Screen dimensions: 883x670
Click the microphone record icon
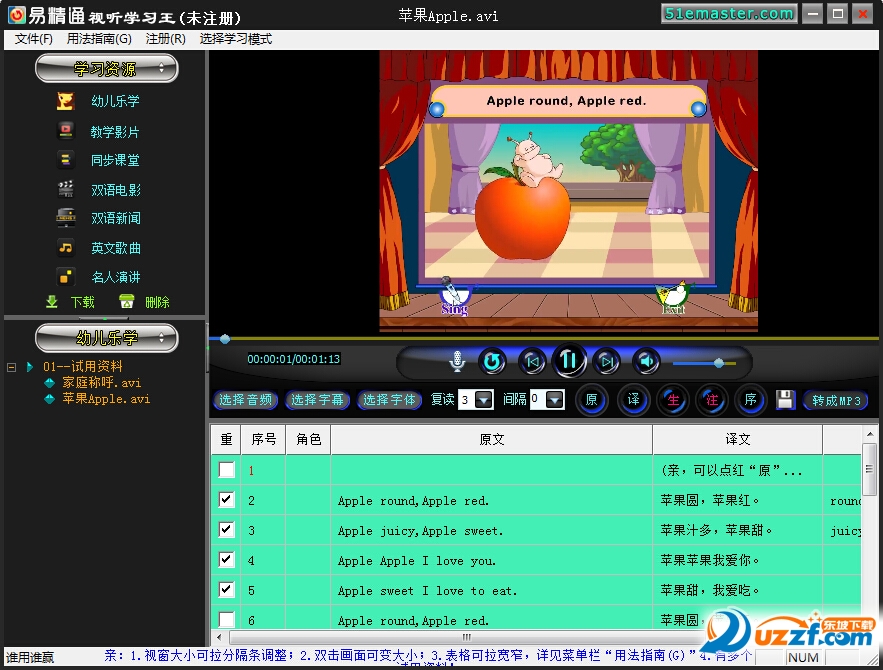(x=457, y=361)
